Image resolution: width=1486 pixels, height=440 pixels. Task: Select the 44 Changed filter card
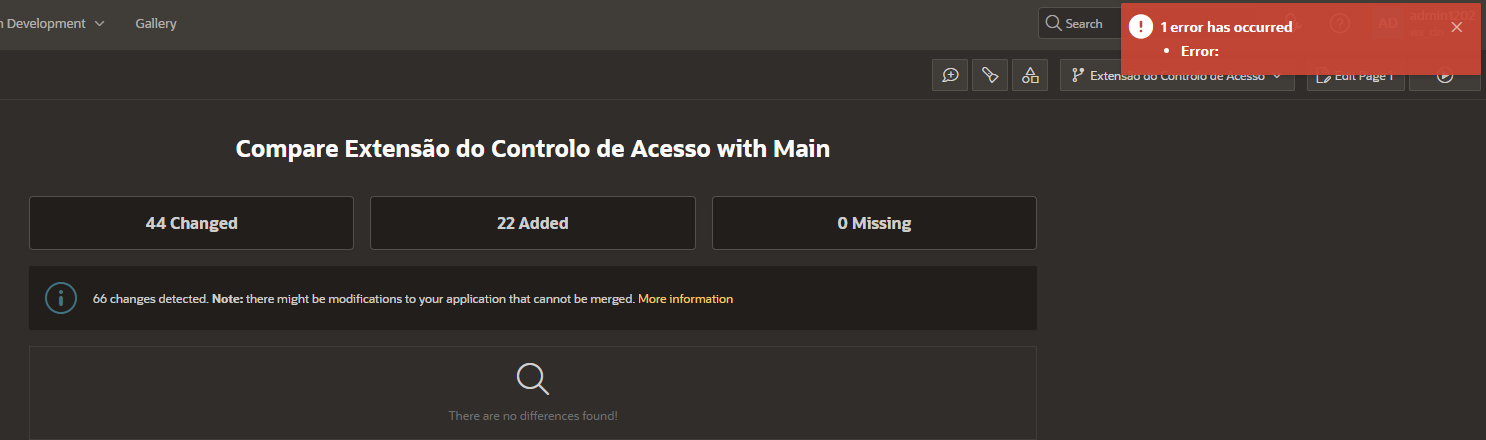pos(191,223)
